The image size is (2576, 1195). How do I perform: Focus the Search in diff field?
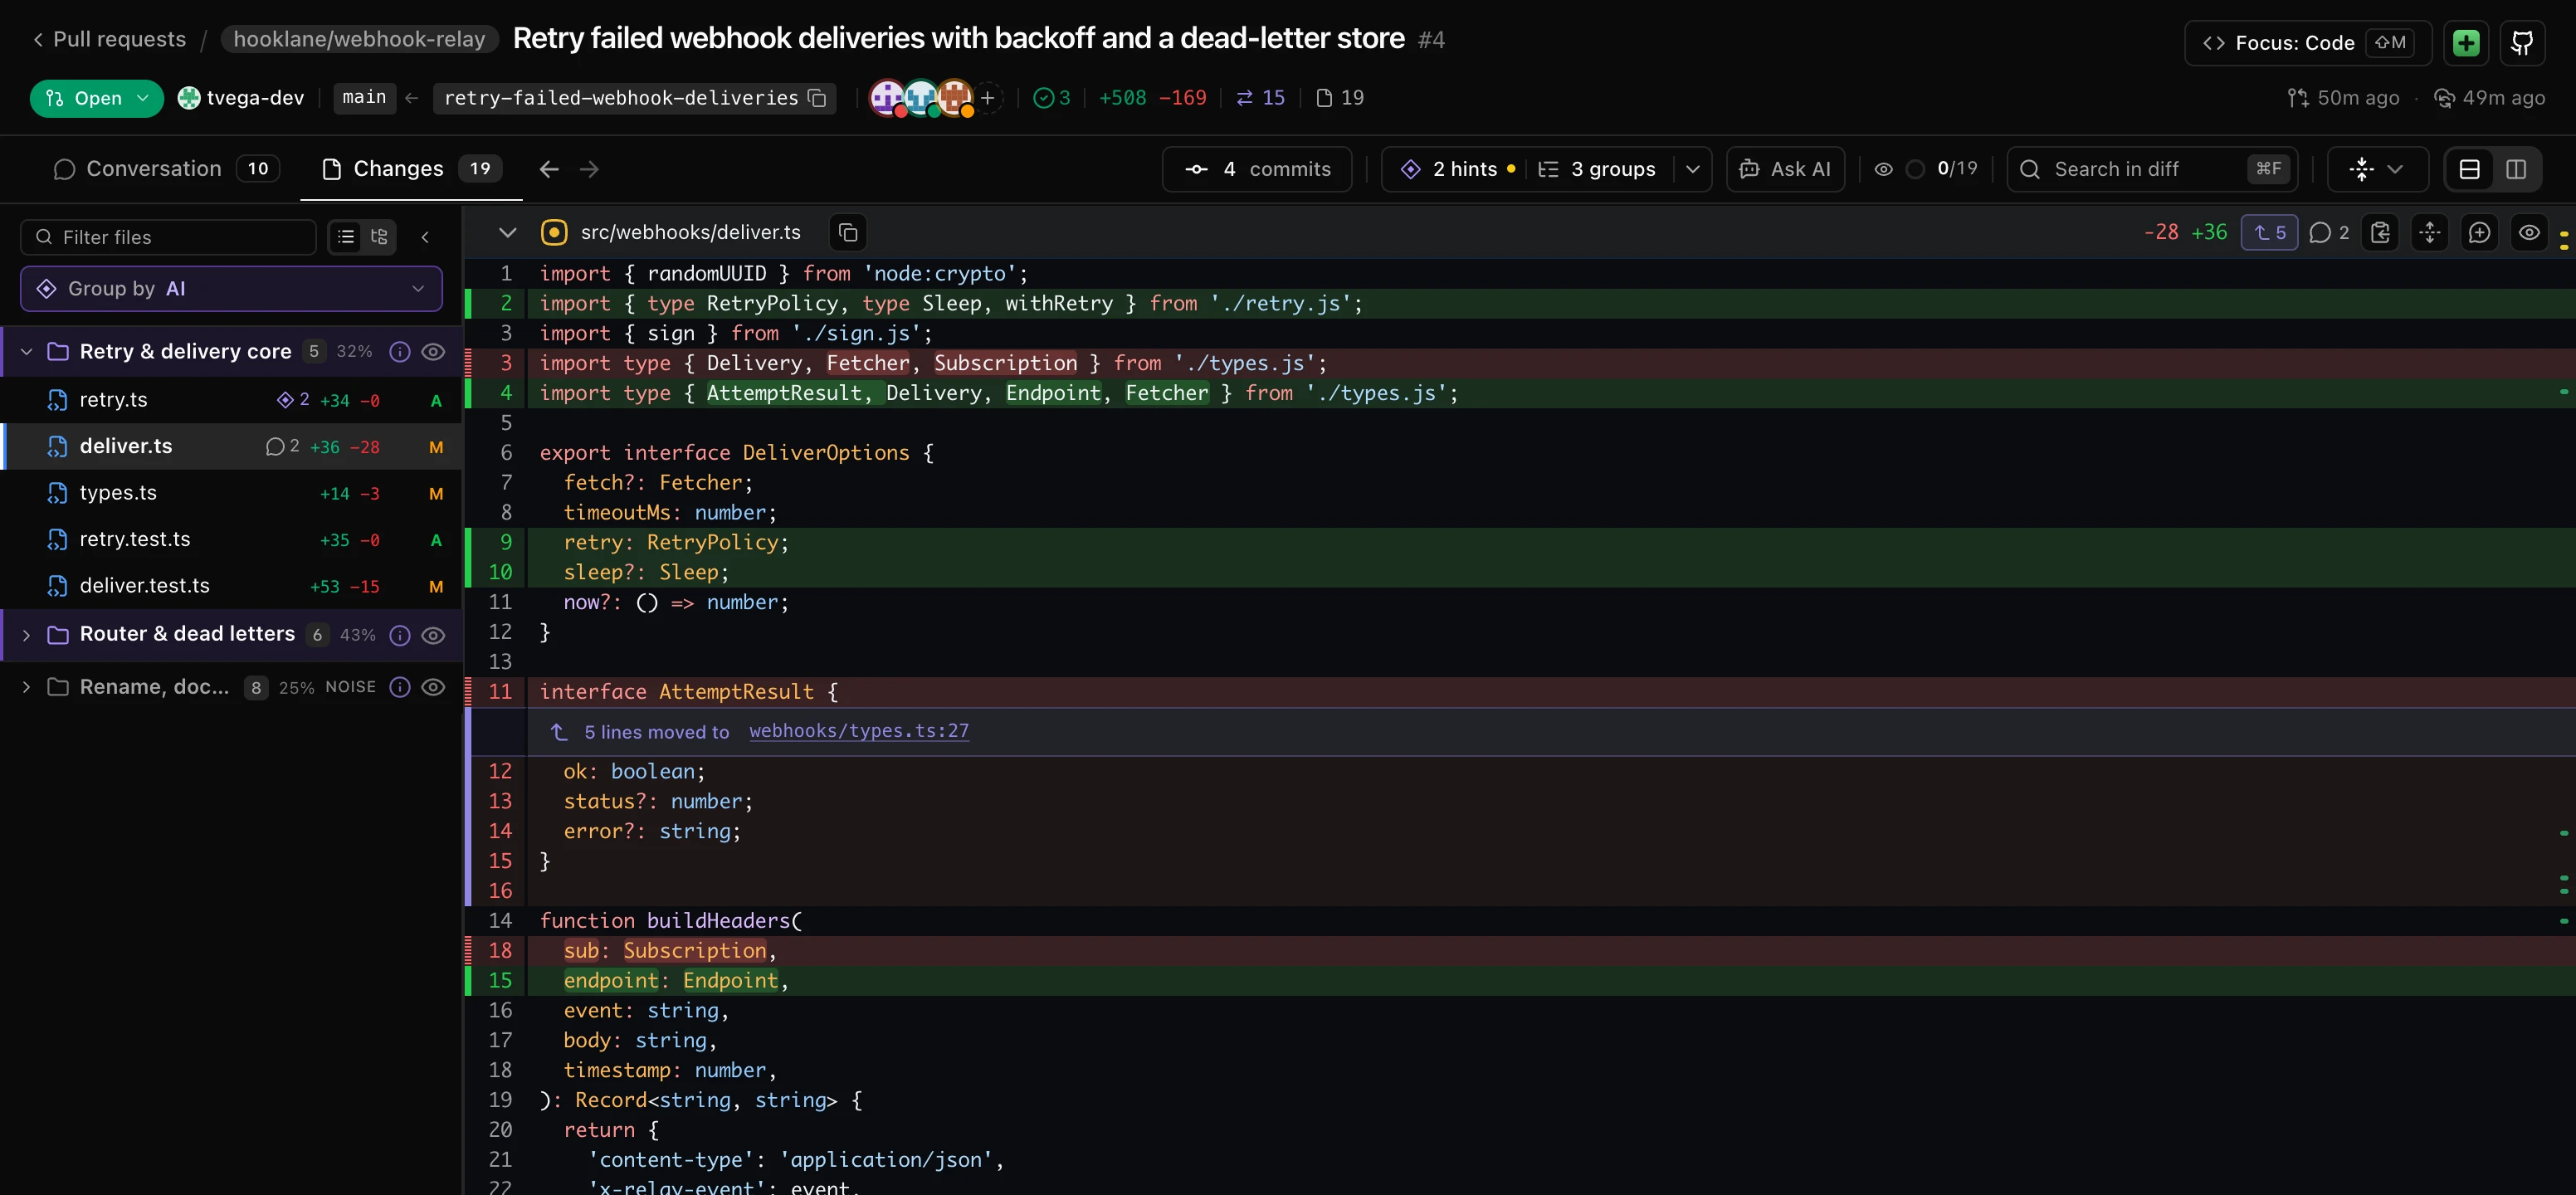pyautogui.click(x=2152, y=169)
